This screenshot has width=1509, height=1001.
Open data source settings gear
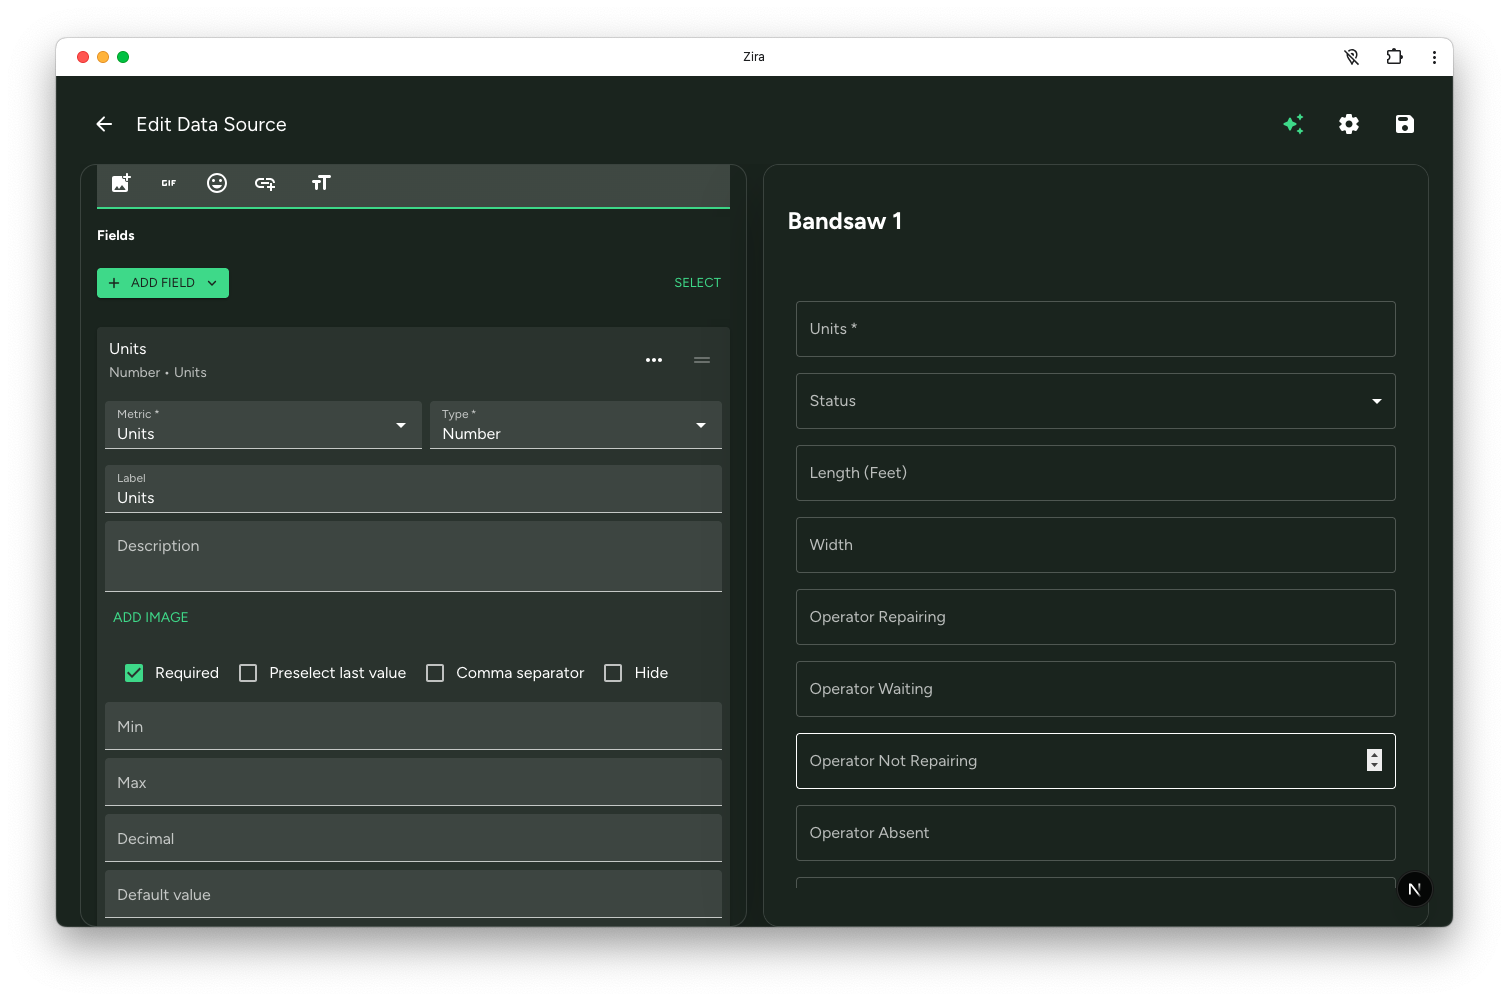(x=1349, y=124)
